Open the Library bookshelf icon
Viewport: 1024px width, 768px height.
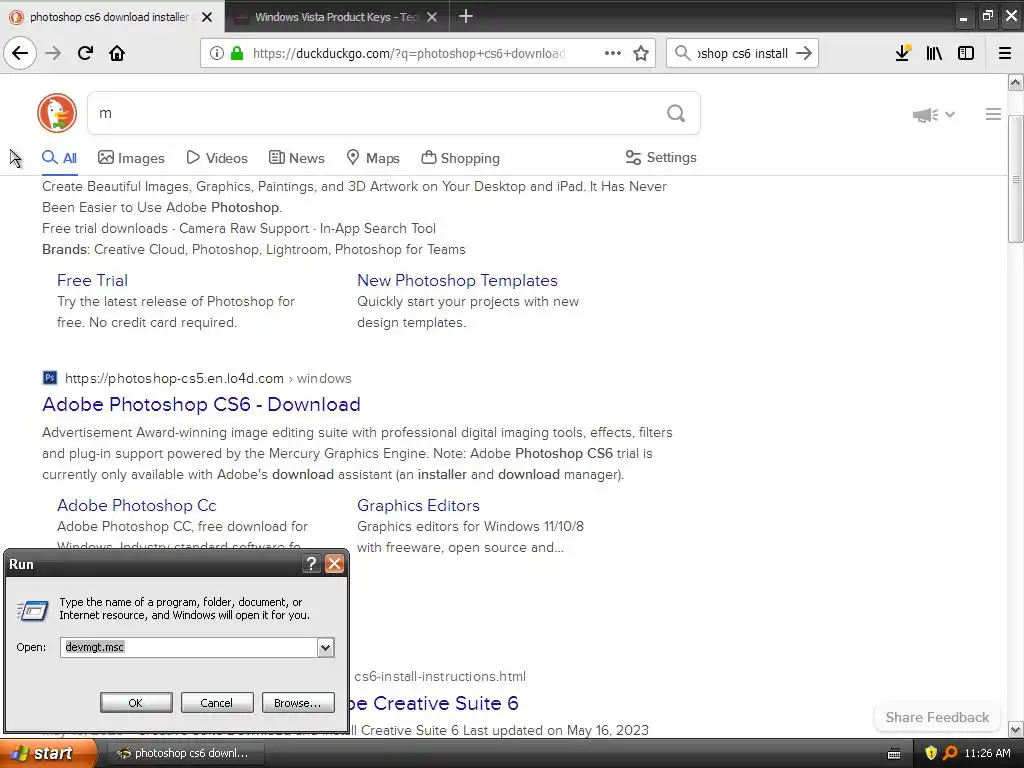[x=934, y=53]
